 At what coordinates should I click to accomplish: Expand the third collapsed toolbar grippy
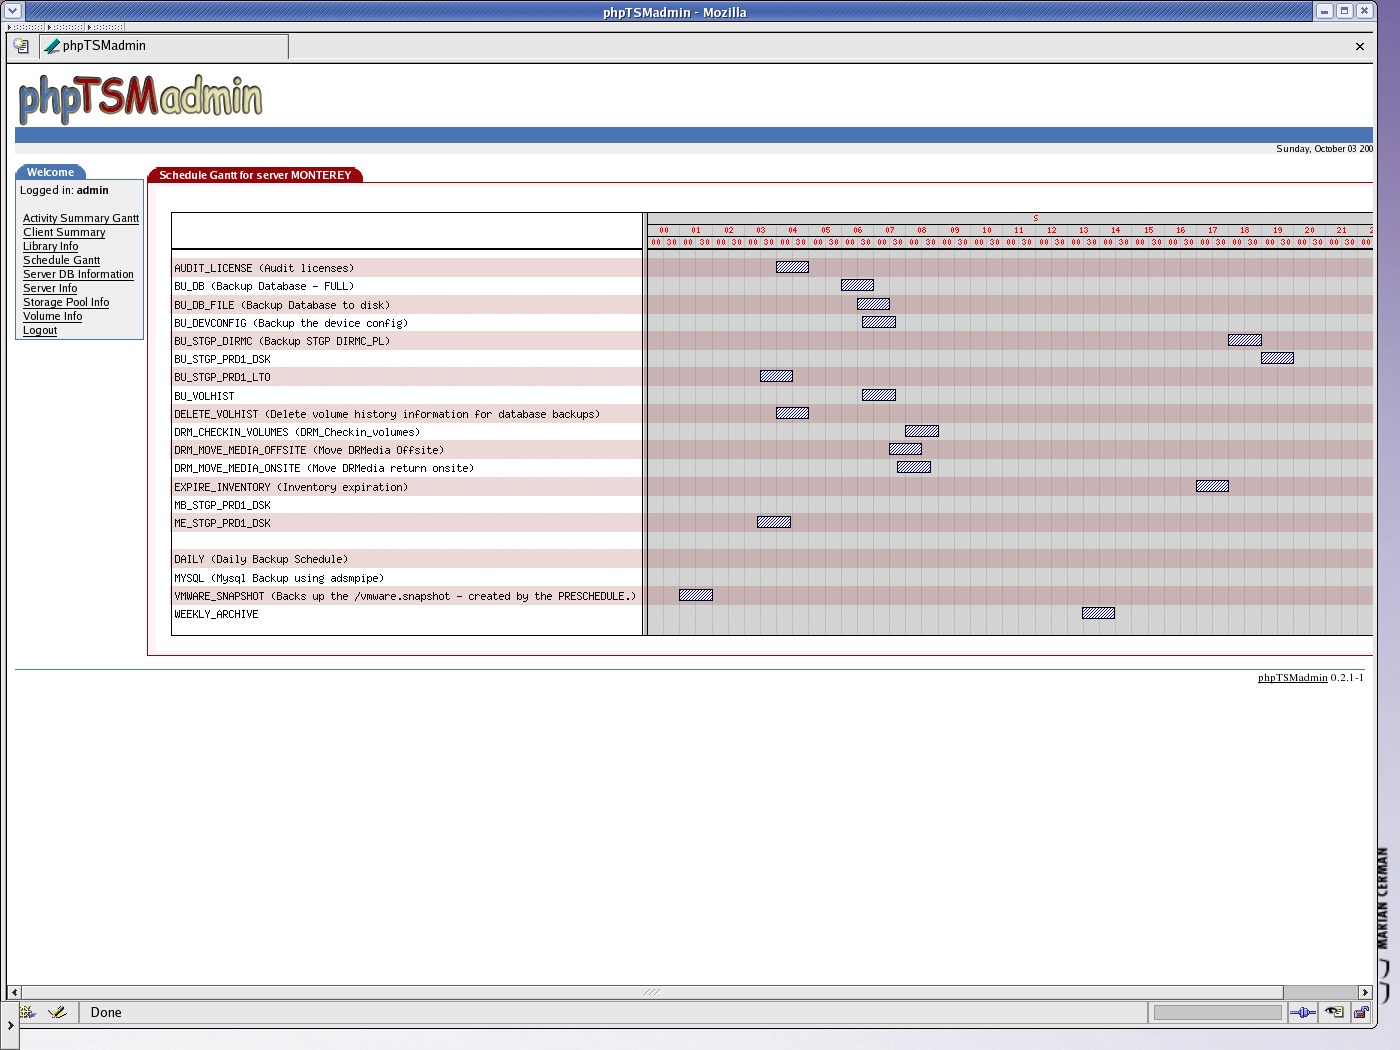click(105, 27)
